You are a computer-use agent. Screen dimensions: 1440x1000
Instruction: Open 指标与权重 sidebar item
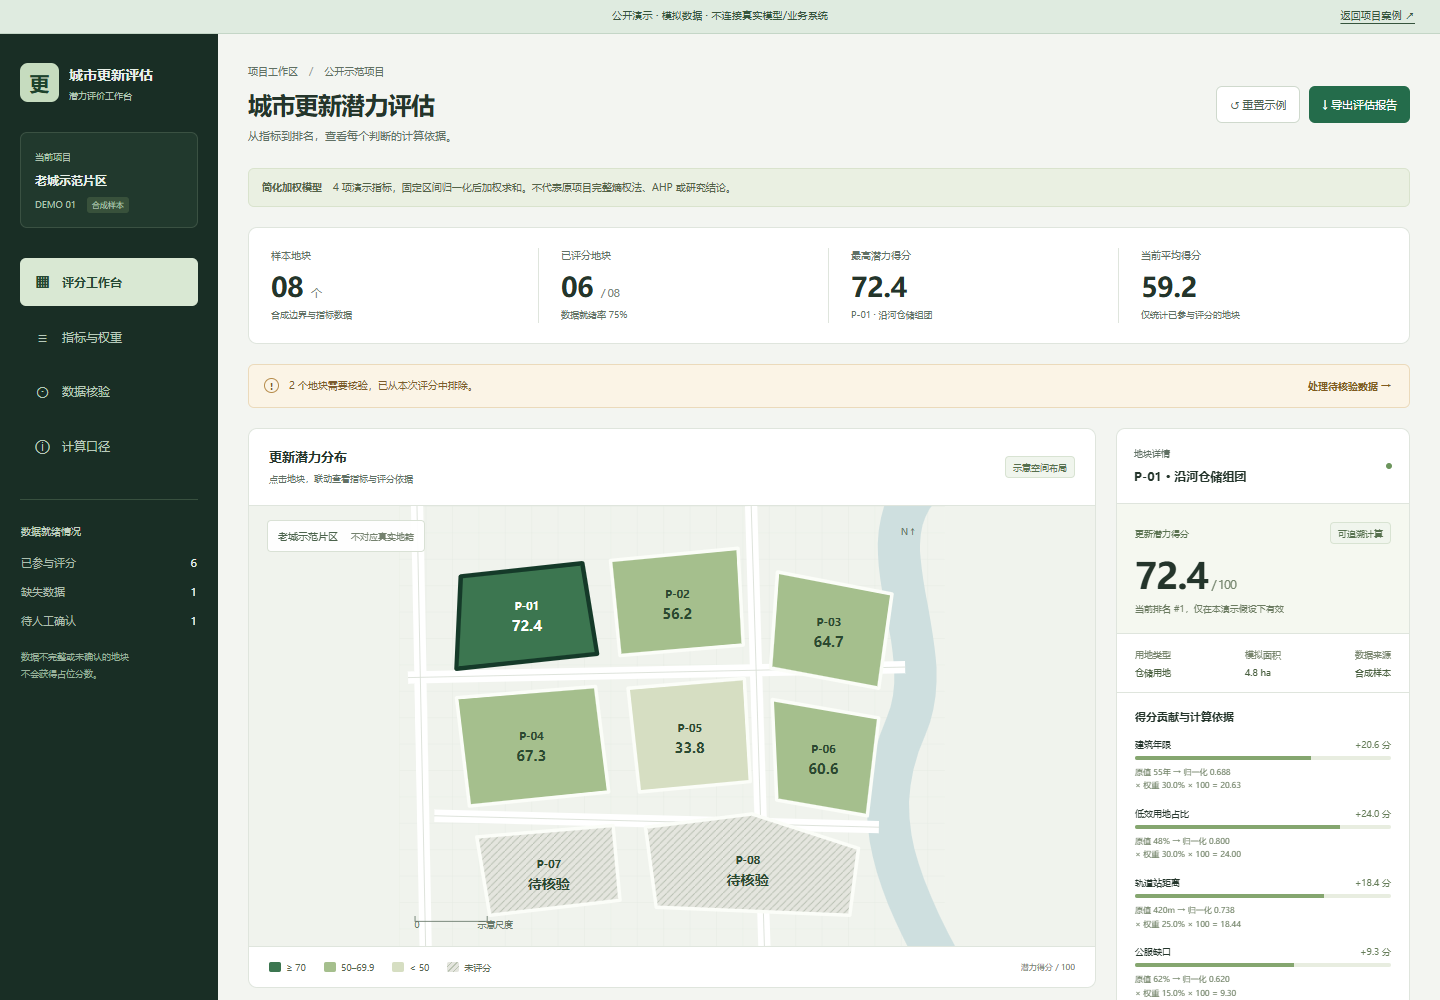pyautogui.click(x=109, y=337)
